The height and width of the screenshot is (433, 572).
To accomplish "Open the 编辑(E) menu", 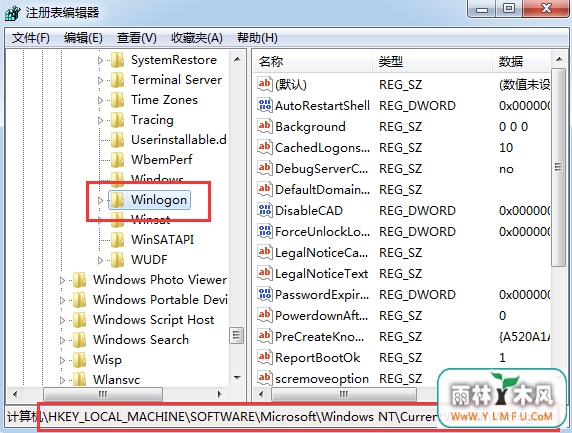I will [83, 38].
